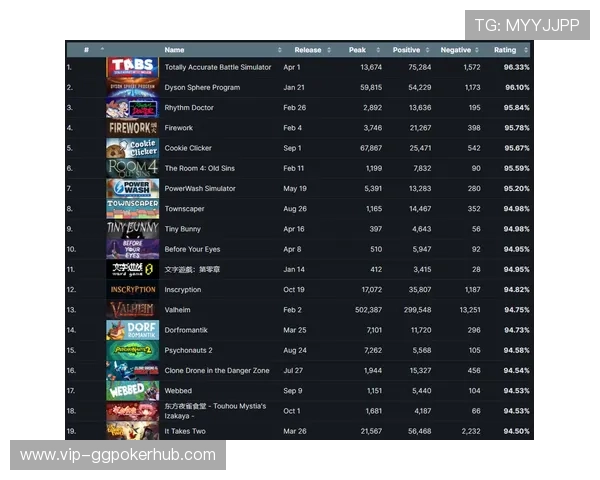
Task: Open the Before Your Eyes entry
Action: pos(192,250)
